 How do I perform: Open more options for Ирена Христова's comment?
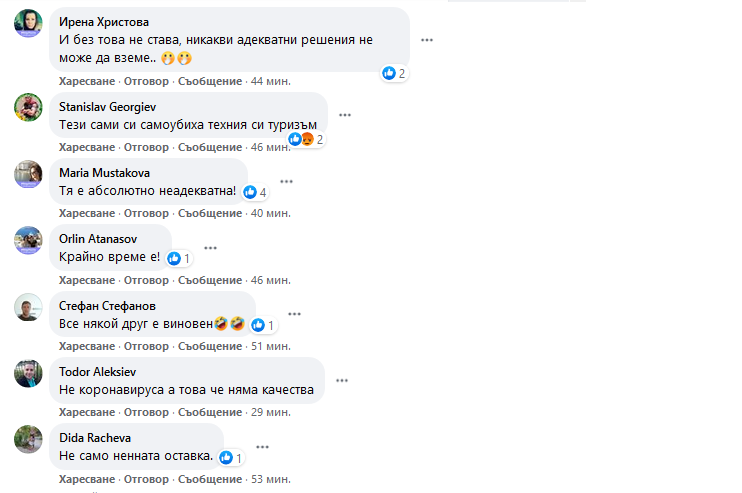(427, 40)
